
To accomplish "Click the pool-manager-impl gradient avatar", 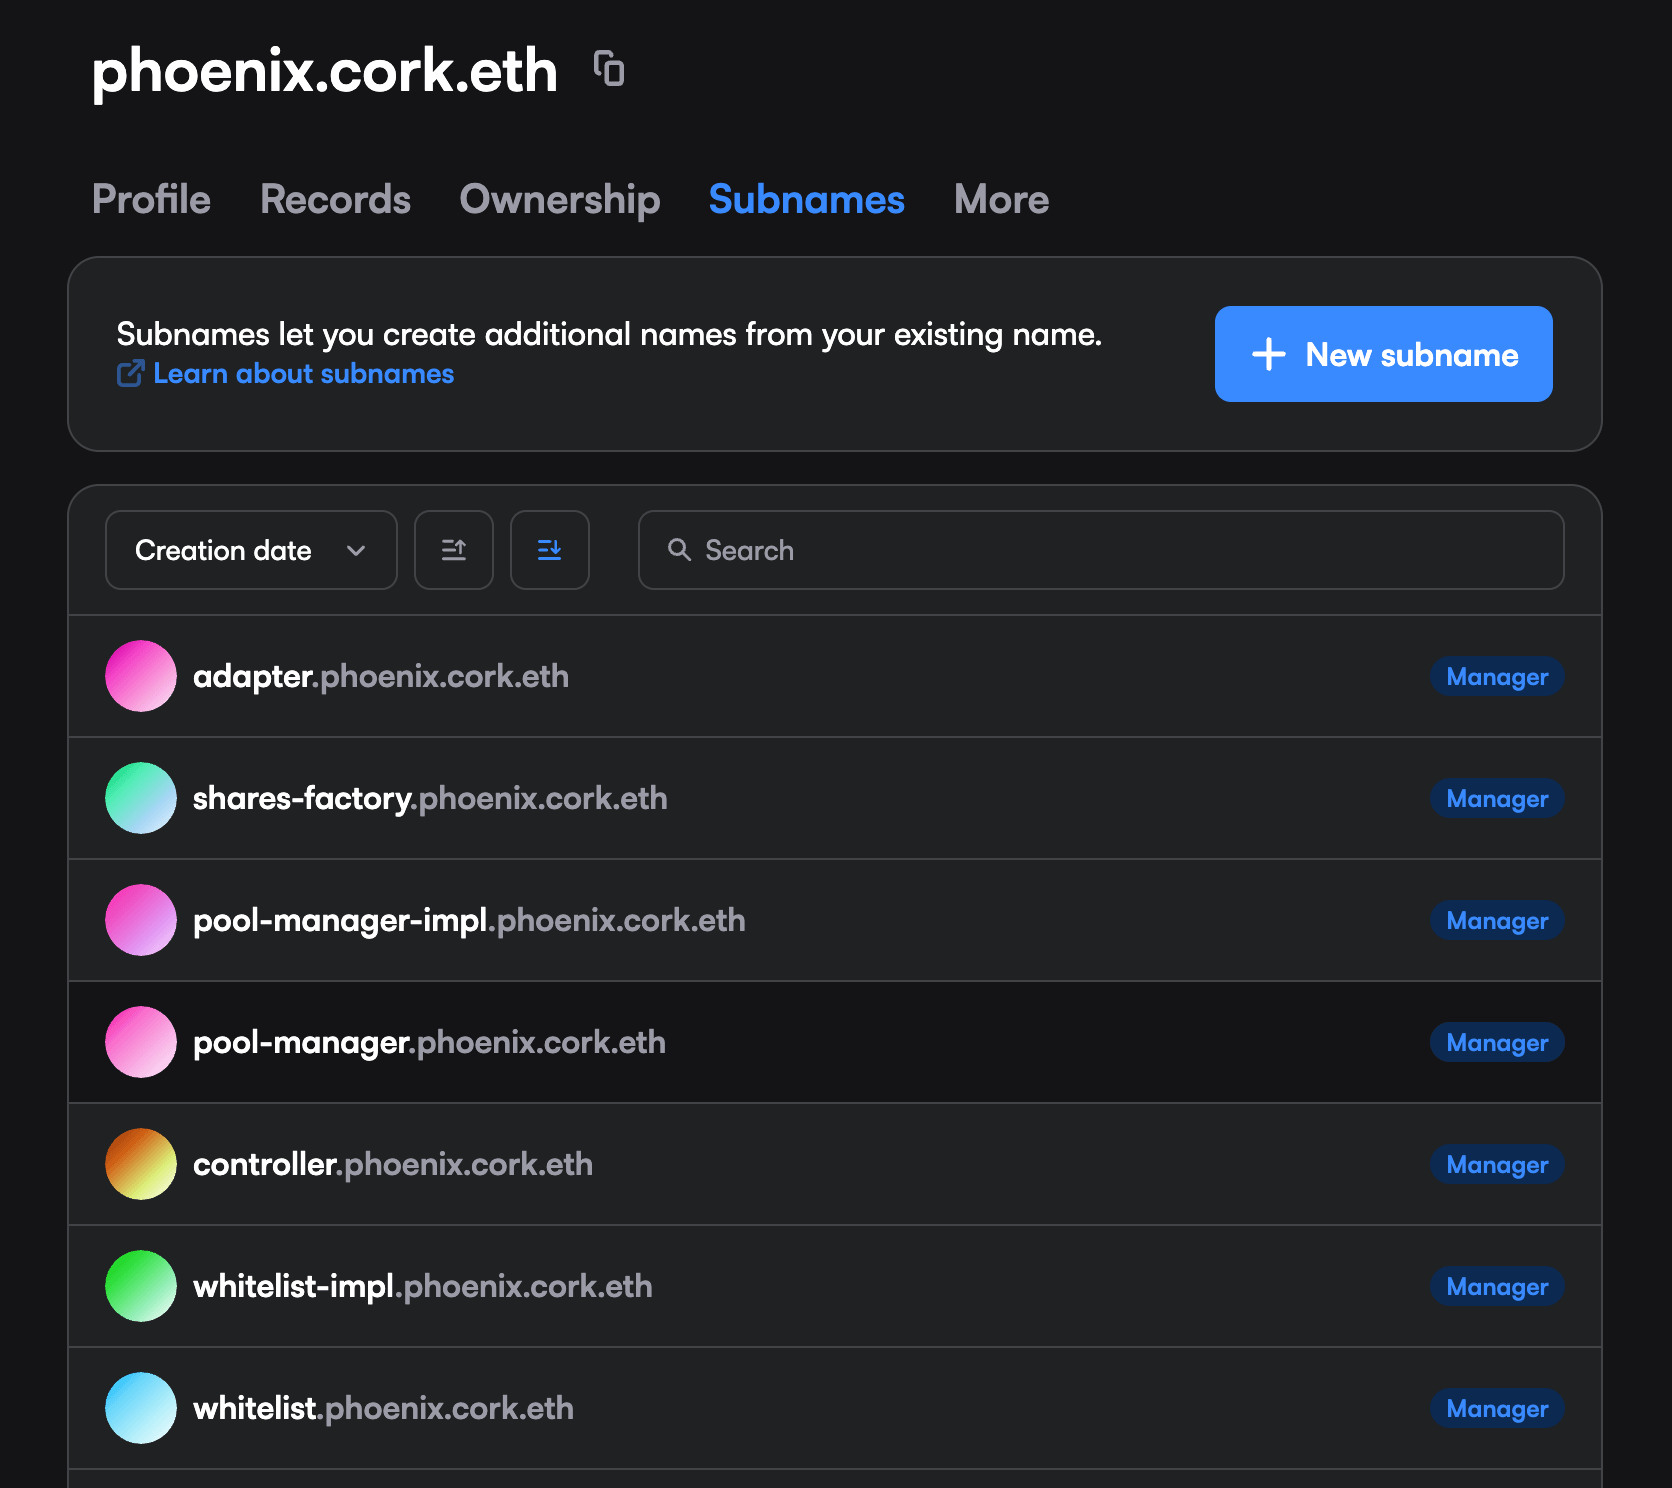I will (x=141, y=920).
